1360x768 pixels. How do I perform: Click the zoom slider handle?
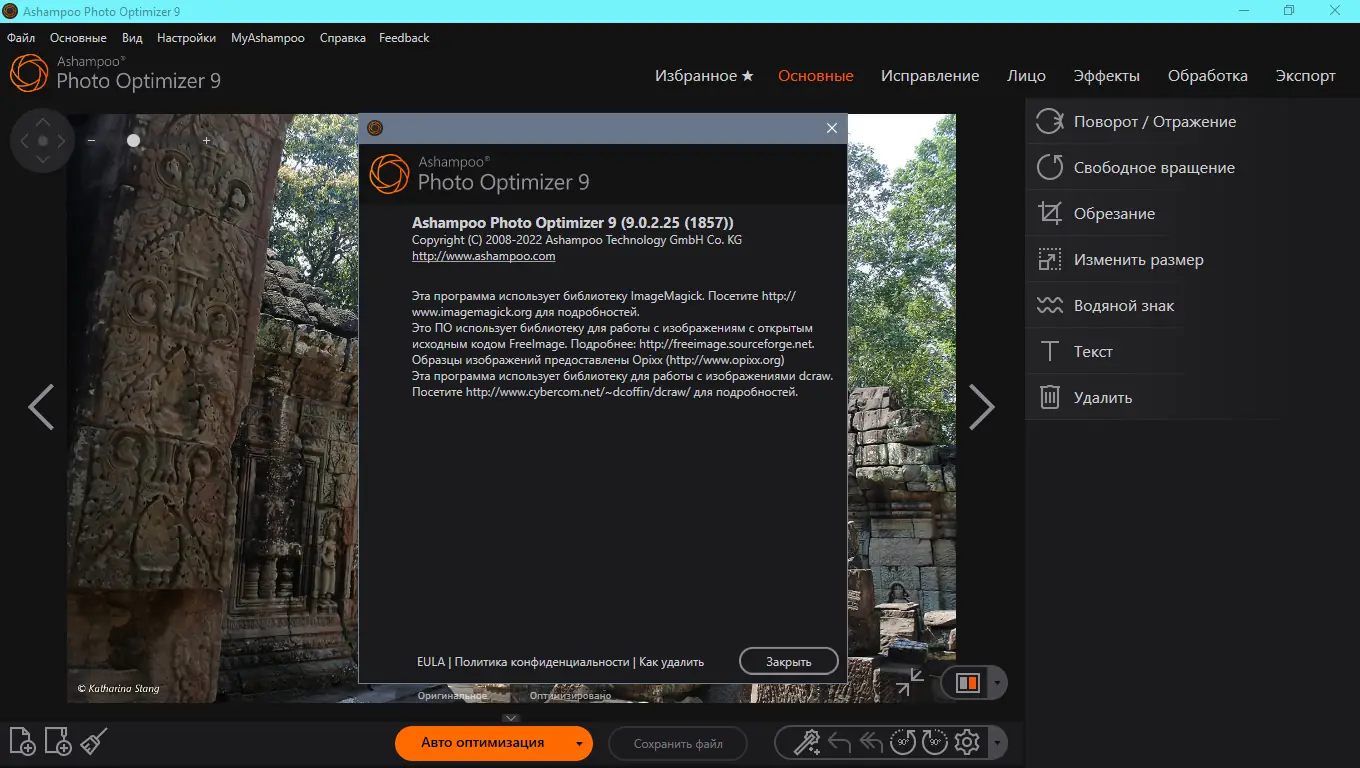coord(133,141)
